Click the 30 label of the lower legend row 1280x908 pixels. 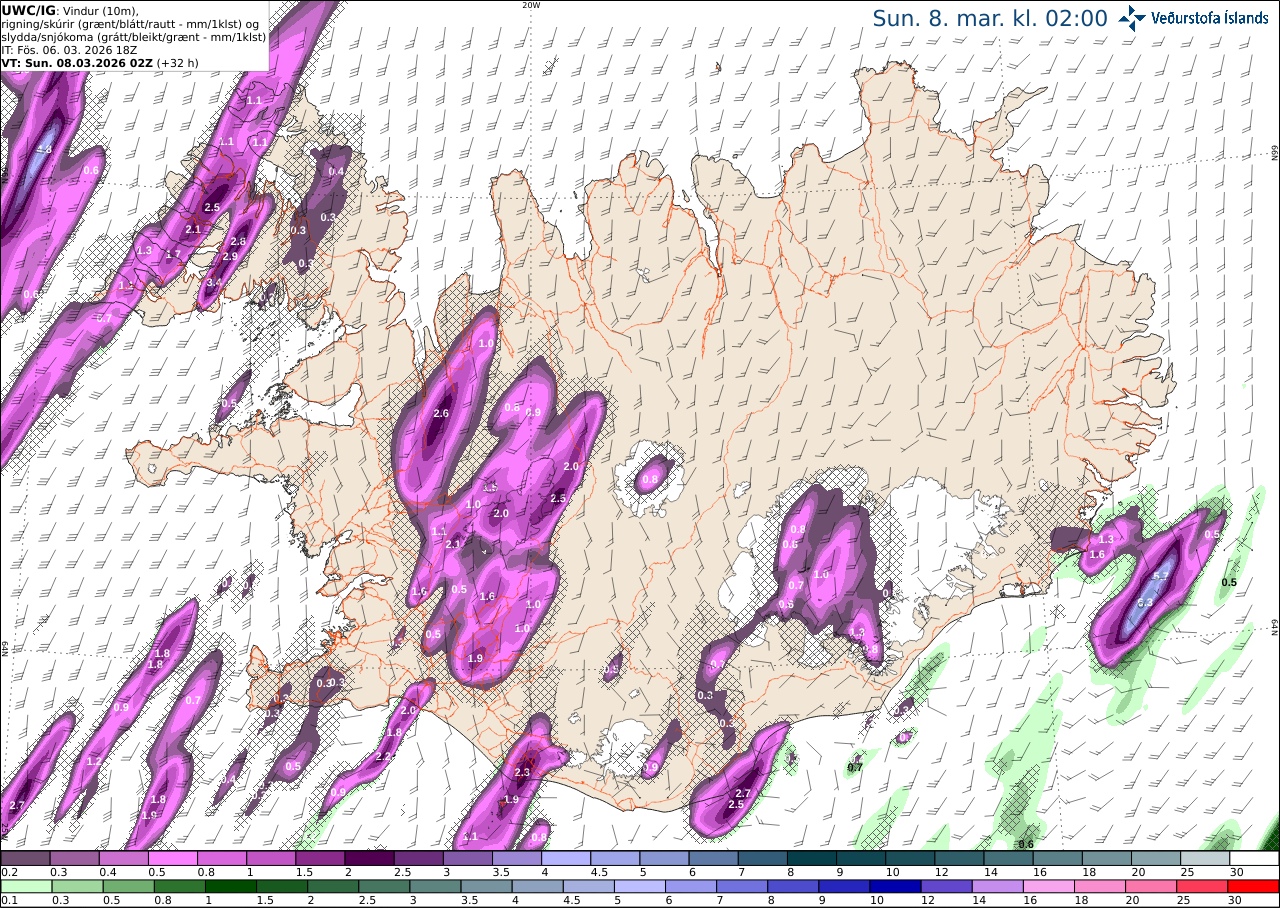(x=1236, y=900)
